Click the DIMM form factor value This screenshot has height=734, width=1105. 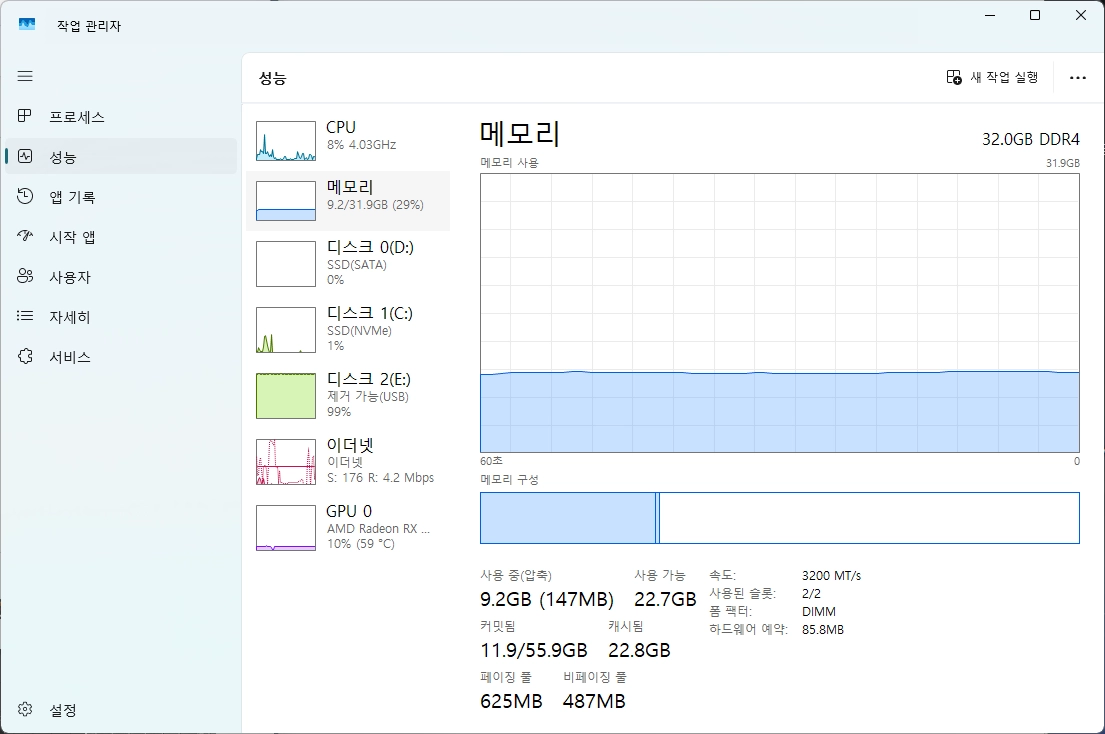pyautogui.click(x=819, y=612)
